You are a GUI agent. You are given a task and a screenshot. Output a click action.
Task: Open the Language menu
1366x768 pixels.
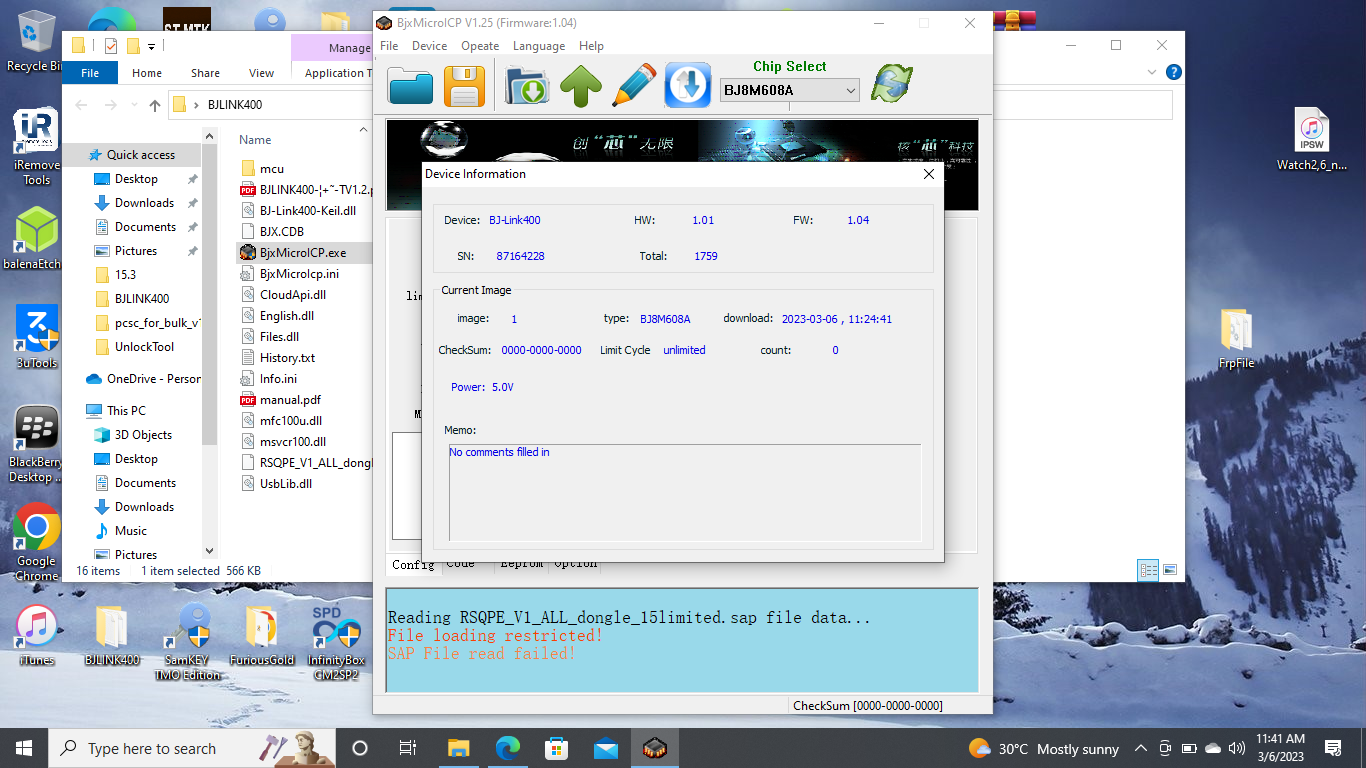coord(539,46)
